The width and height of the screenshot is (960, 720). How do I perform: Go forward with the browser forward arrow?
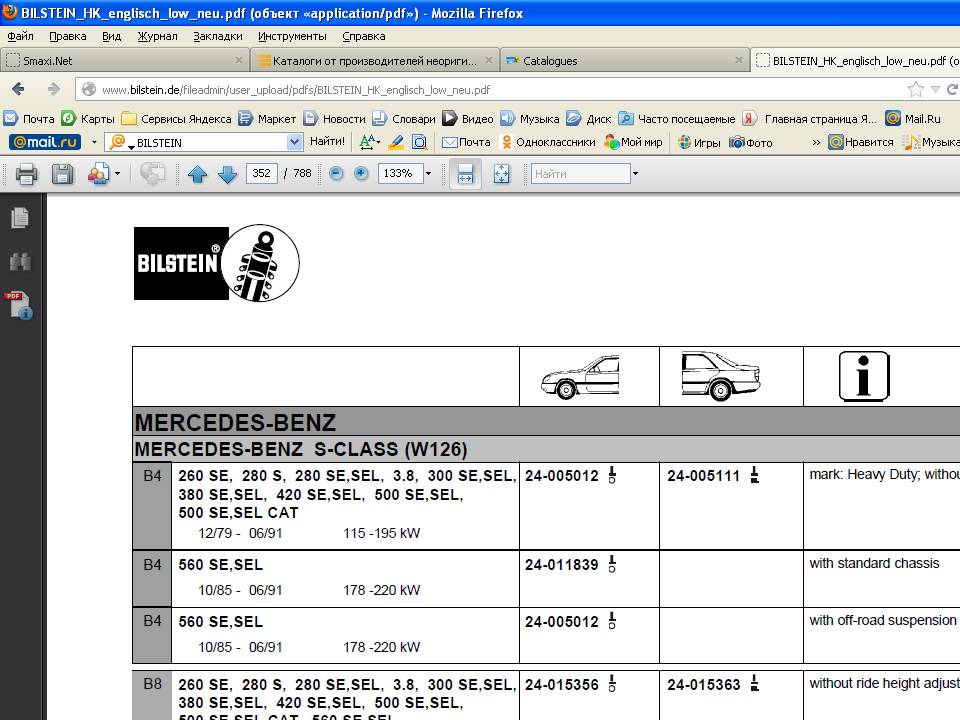pos(53,89)
